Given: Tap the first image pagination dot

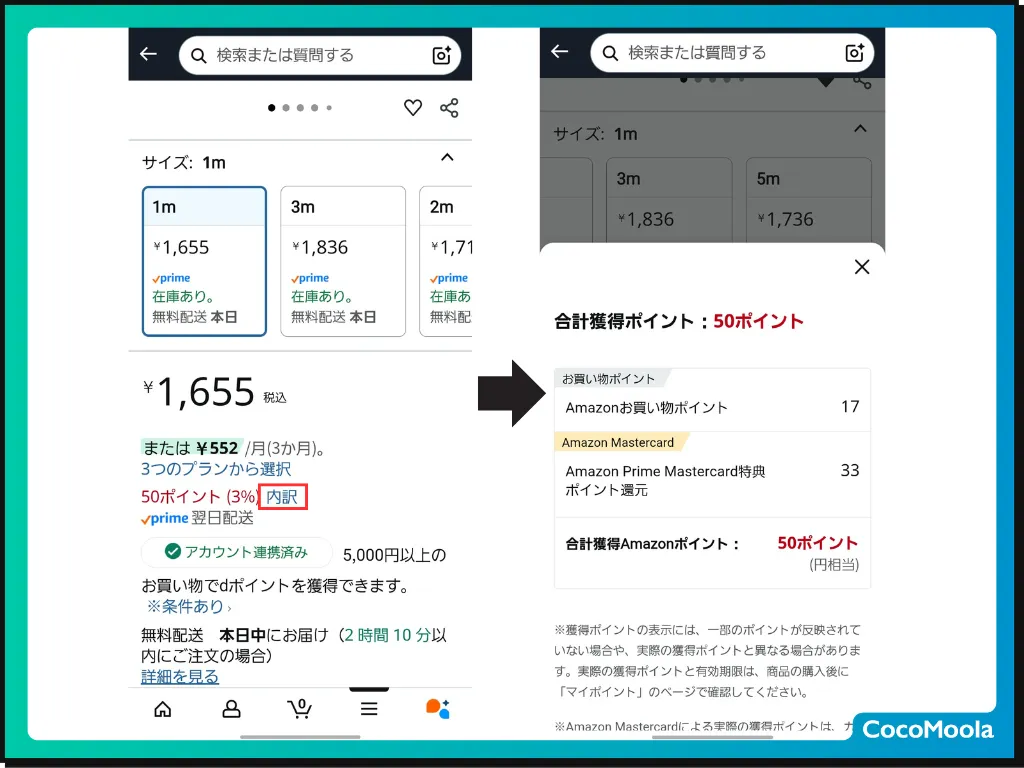Looking at the screenshot, I should (x=272, y=108).
